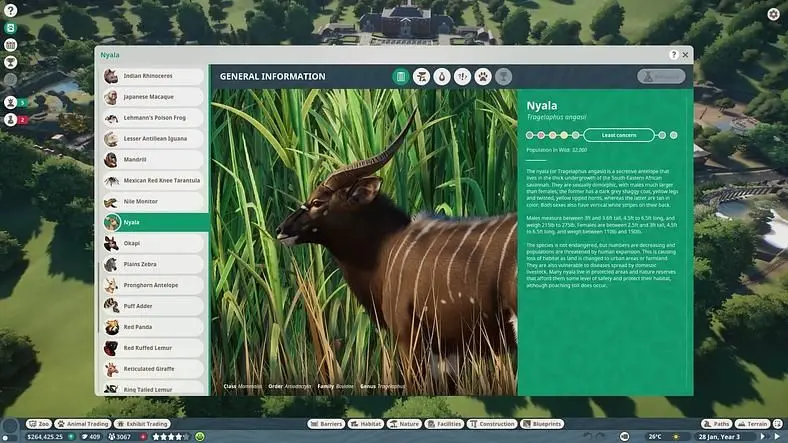Image resolution: width=788 pixels, height=443 pixels.
Task: Click the green smiley happiness icon
Action: tap(200, 437)
